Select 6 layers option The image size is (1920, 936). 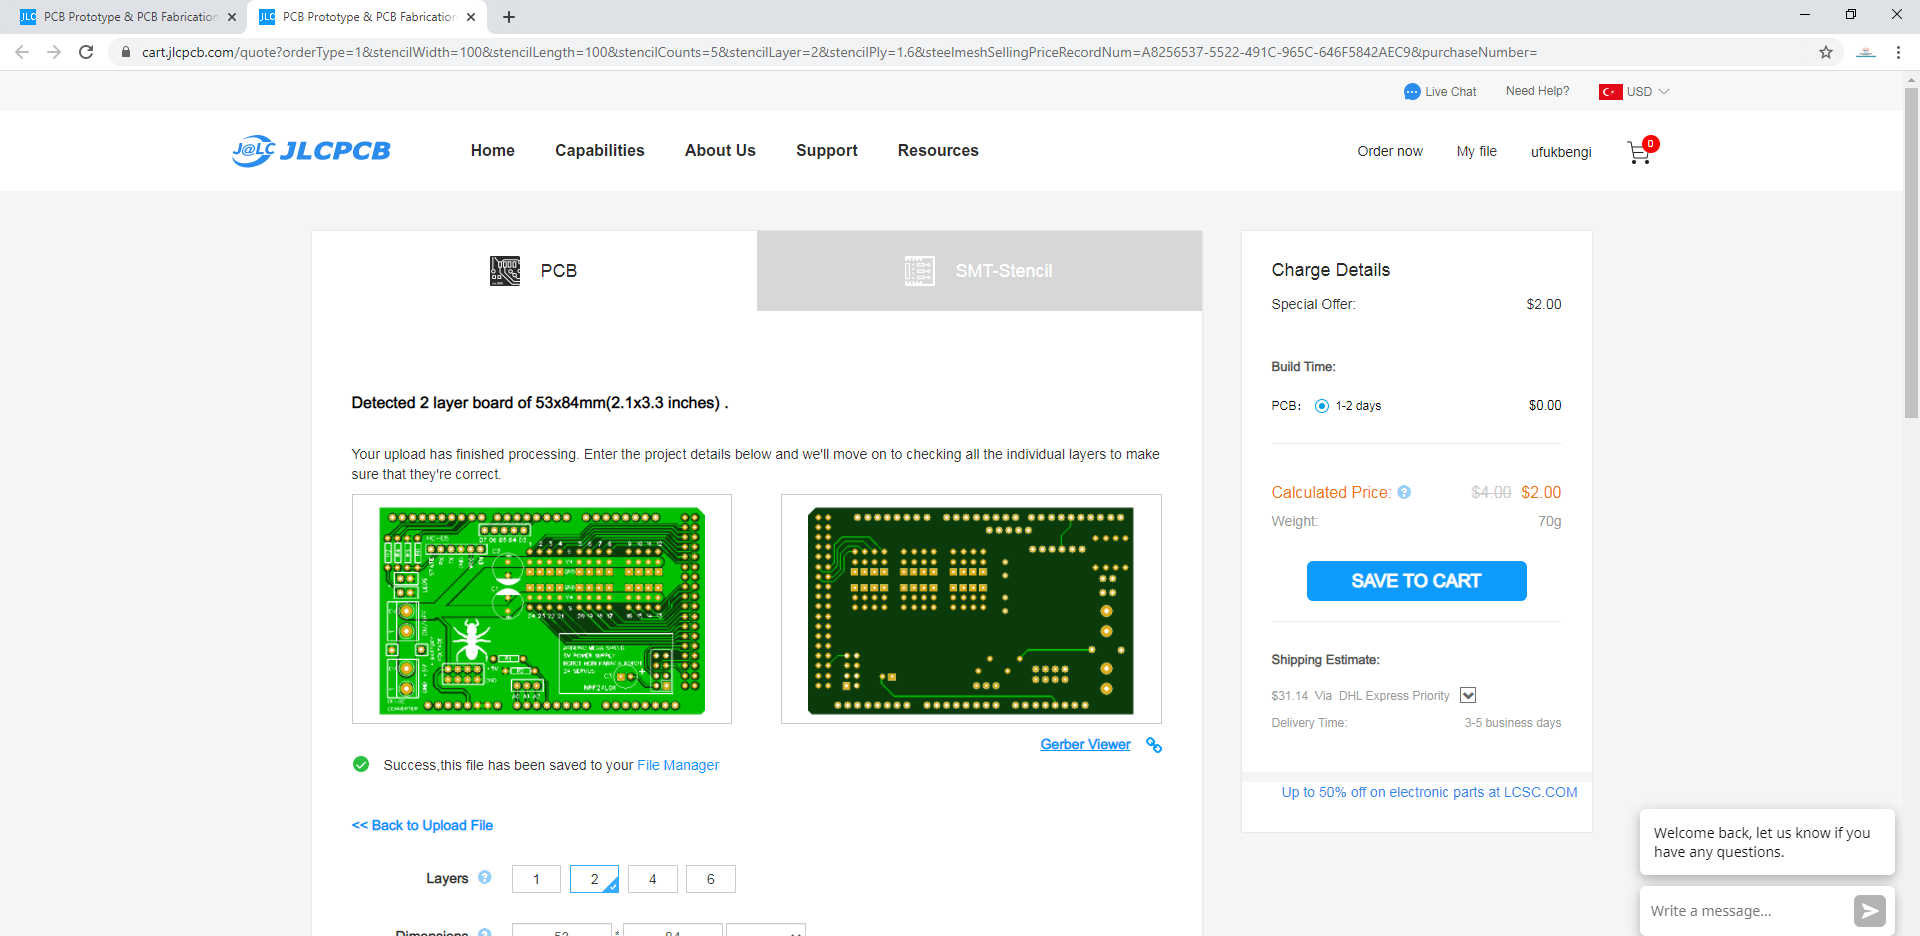710,879
